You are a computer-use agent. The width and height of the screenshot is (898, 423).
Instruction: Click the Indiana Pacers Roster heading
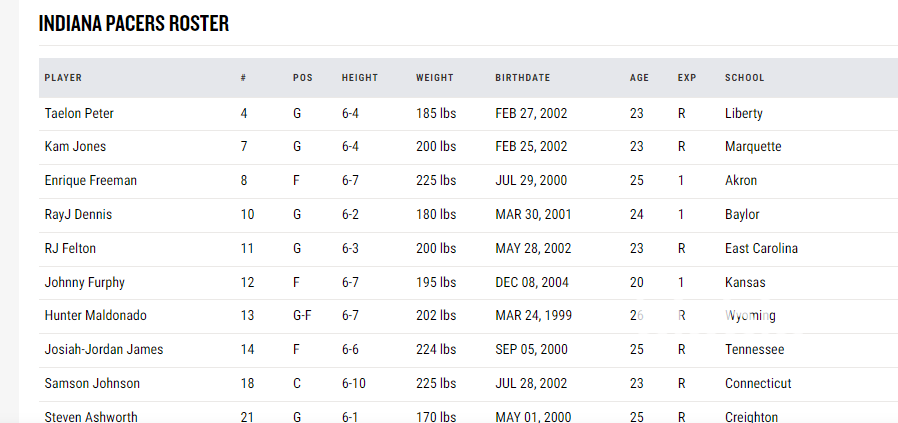(134, 24)
